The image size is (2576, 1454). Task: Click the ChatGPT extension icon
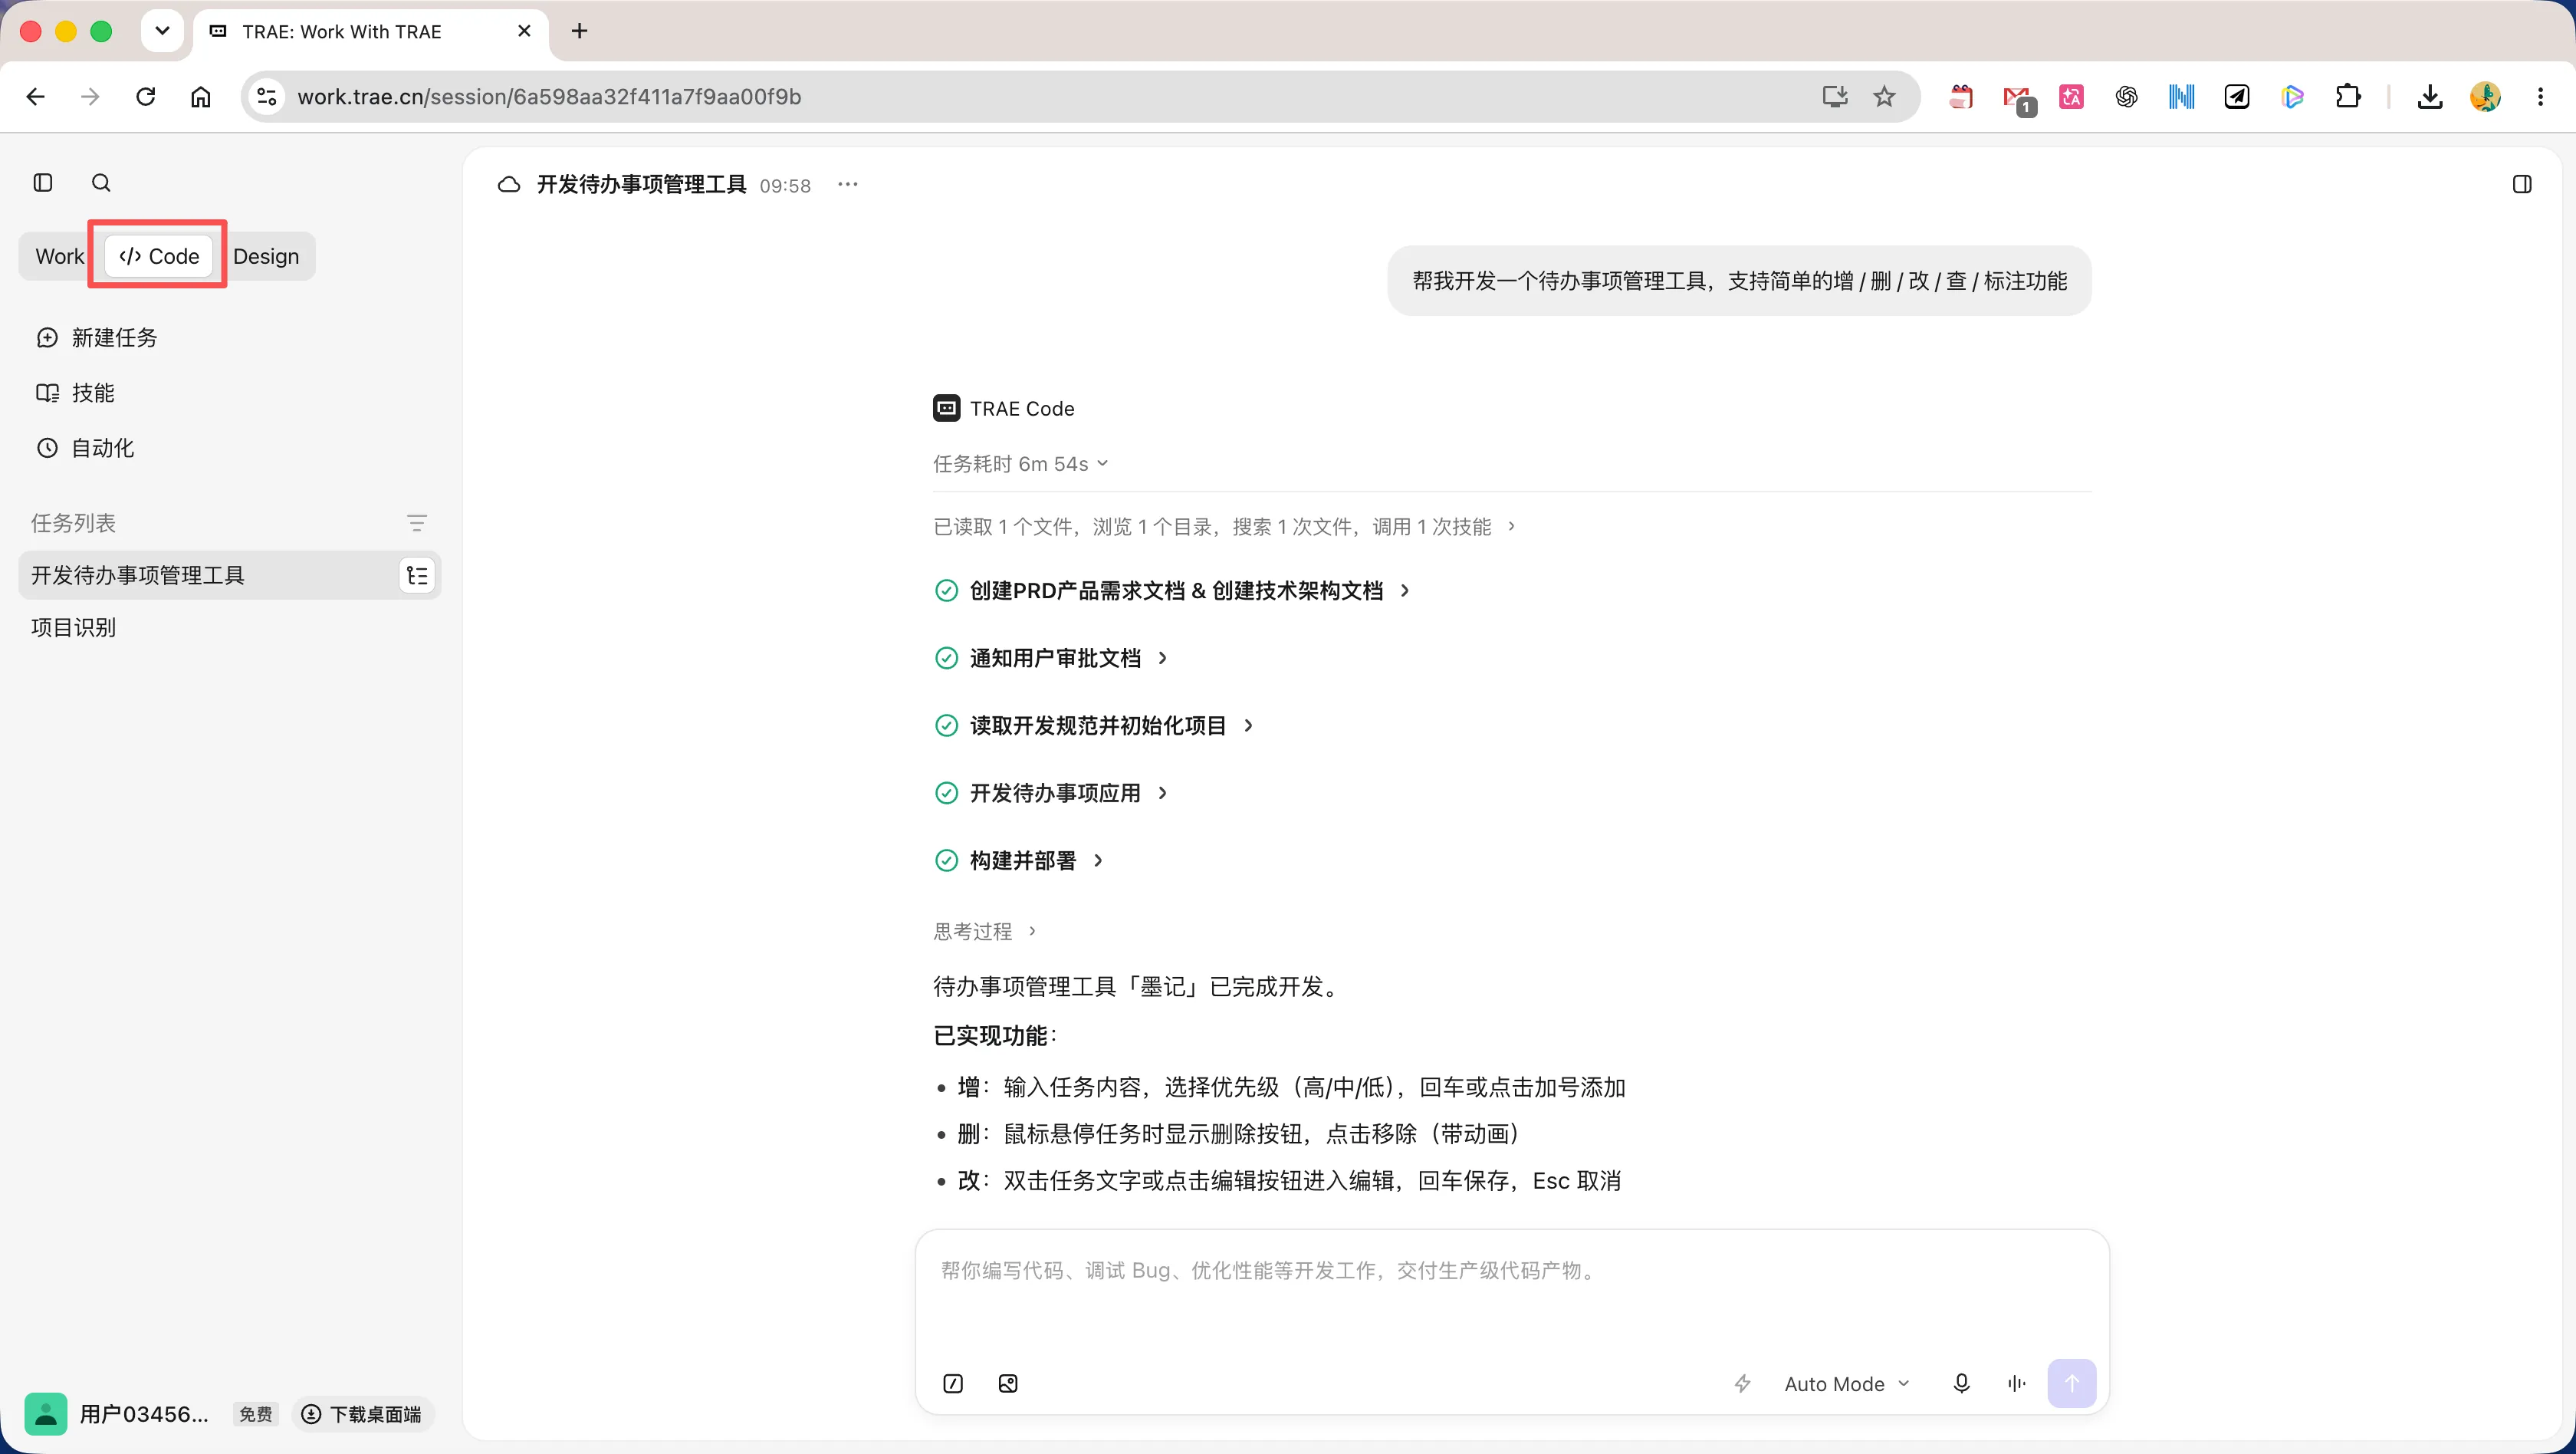coord(2127,96)
